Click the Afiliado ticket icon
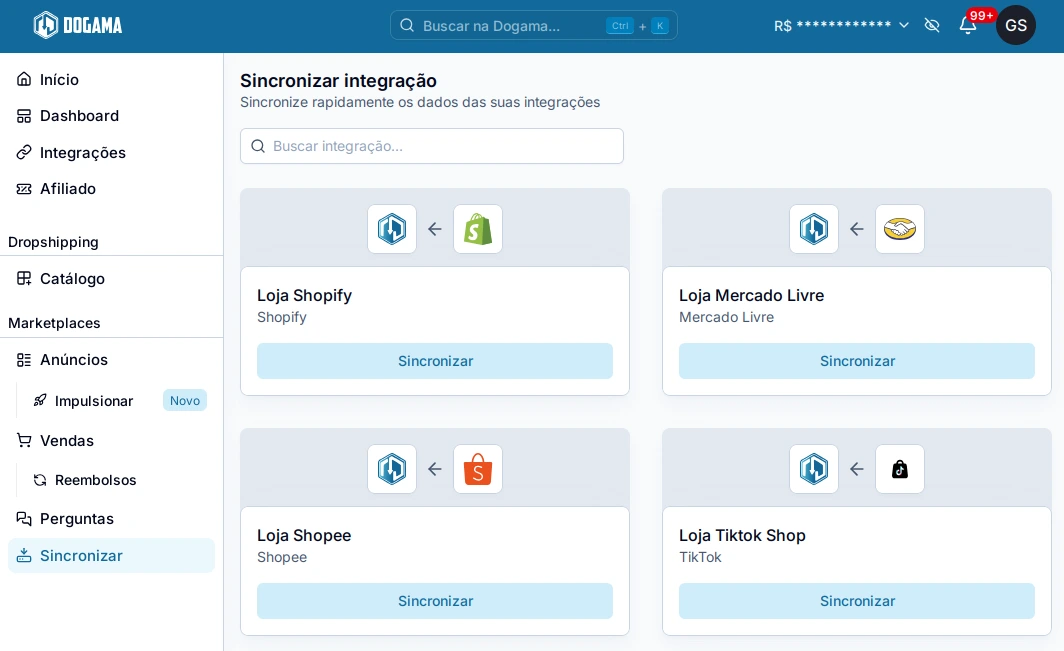Image resolution: width=1064 pixels, height=651 pixels. tap(24, 189)
